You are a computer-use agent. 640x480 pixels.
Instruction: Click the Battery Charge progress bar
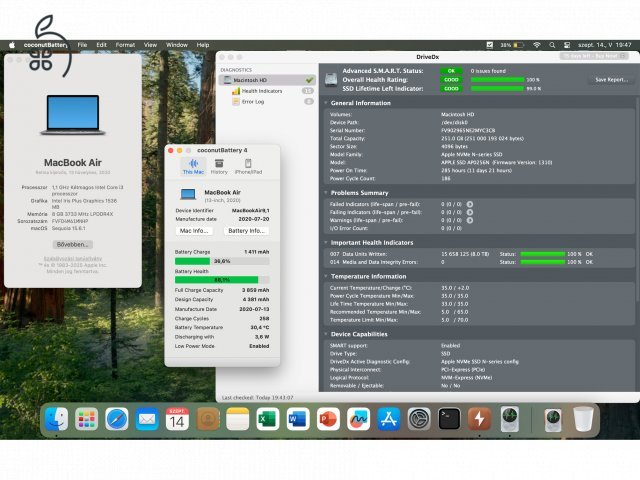pos(222,261)
